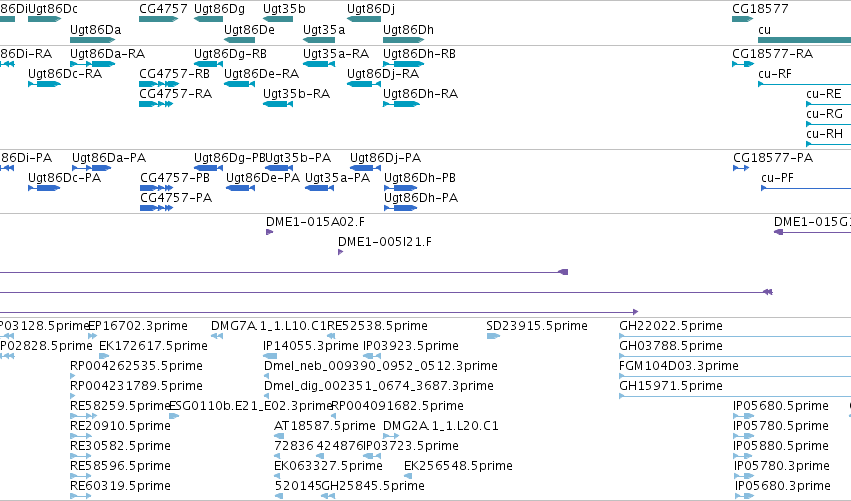Select the Dmel_neb_009390_0952_0512.3prime label
Image resolution: width=851 pixels, height=501 pixels.
click(x=380, y=366)
